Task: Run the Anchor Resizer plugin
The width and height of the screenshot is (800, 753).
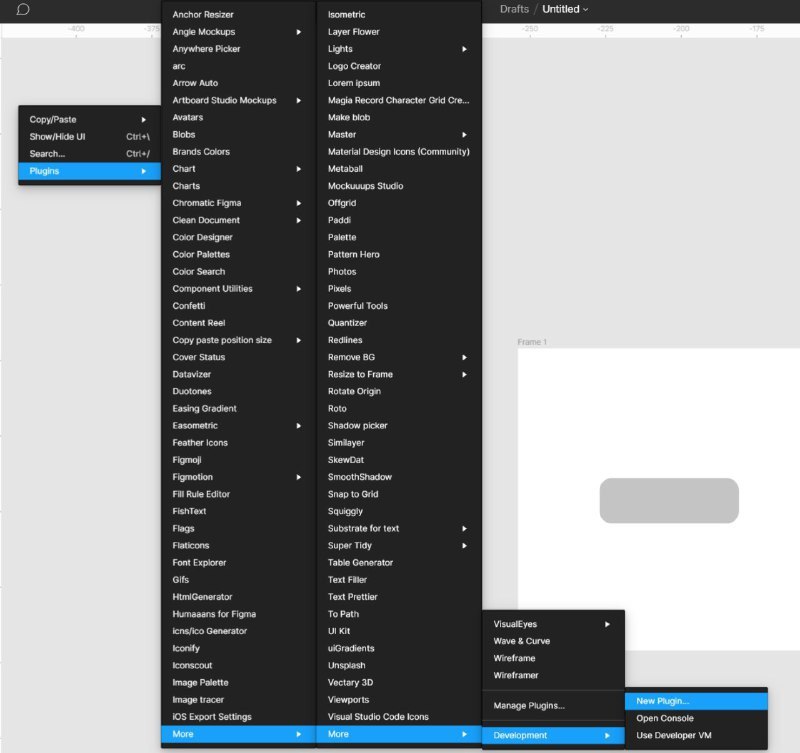Action: coord(238,15)
